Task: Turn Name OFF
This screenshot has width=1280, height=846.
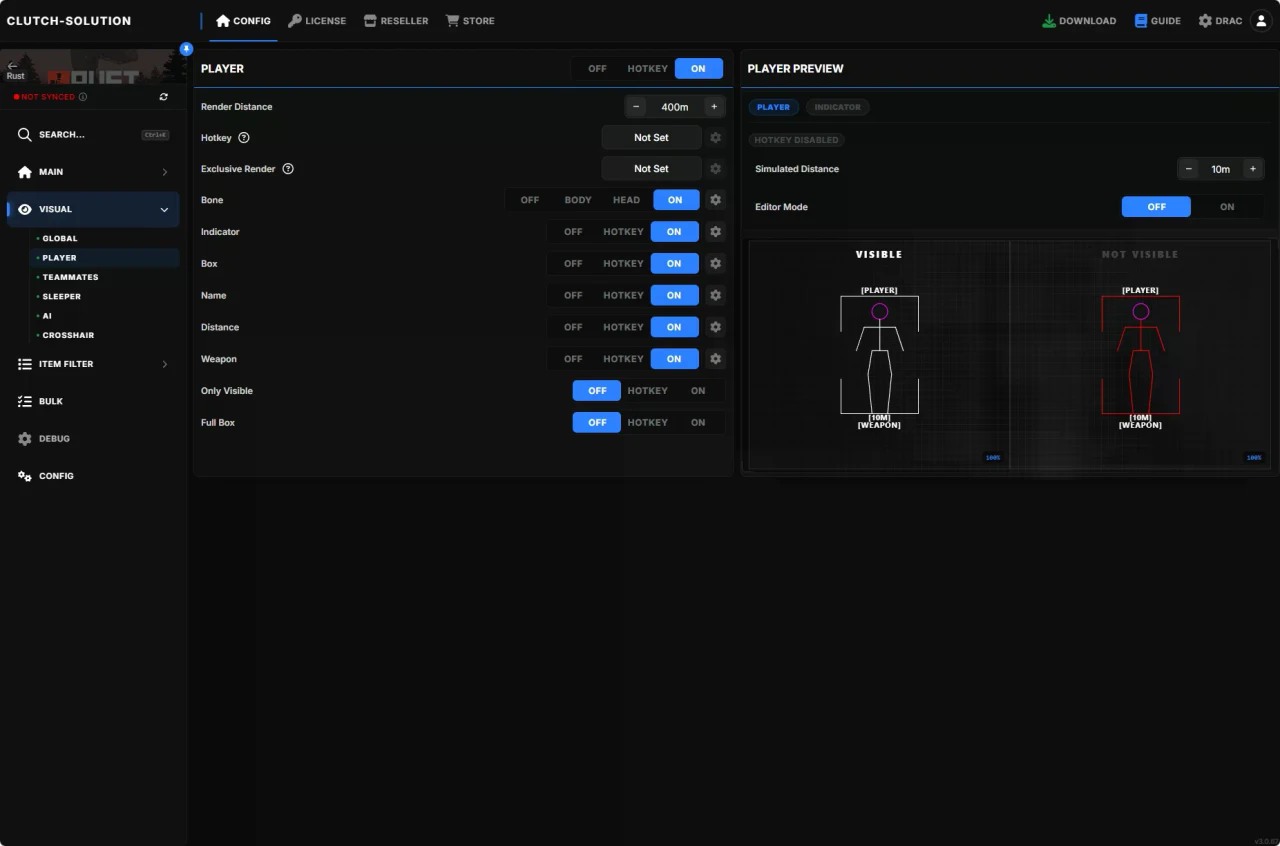Action: 573,295
